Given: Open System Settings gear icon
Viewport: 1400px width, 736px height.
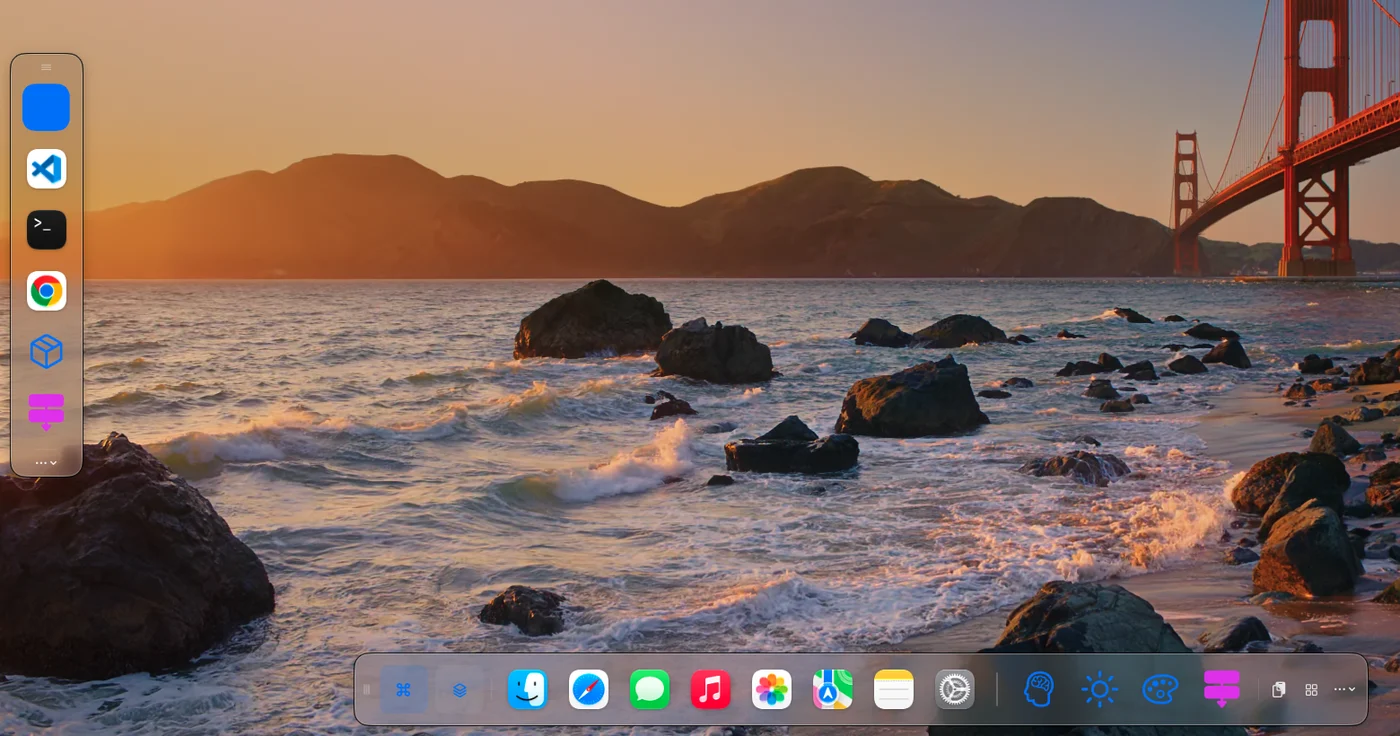Looking at the screenshot, I should pos(954,690).
